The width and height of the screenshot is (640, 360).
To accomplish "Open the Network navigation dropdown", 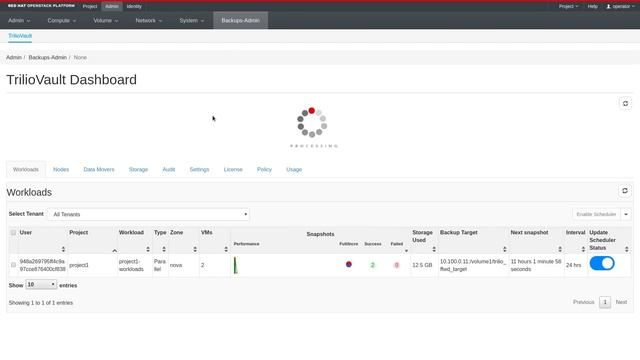I will (149, 20).
